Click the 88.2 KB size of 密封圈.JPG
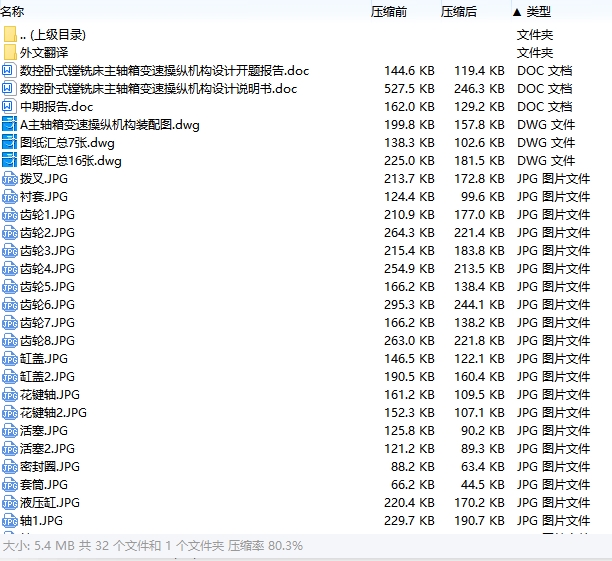The width and height of the screenshot is (612, 561). (x=413, y=467)
